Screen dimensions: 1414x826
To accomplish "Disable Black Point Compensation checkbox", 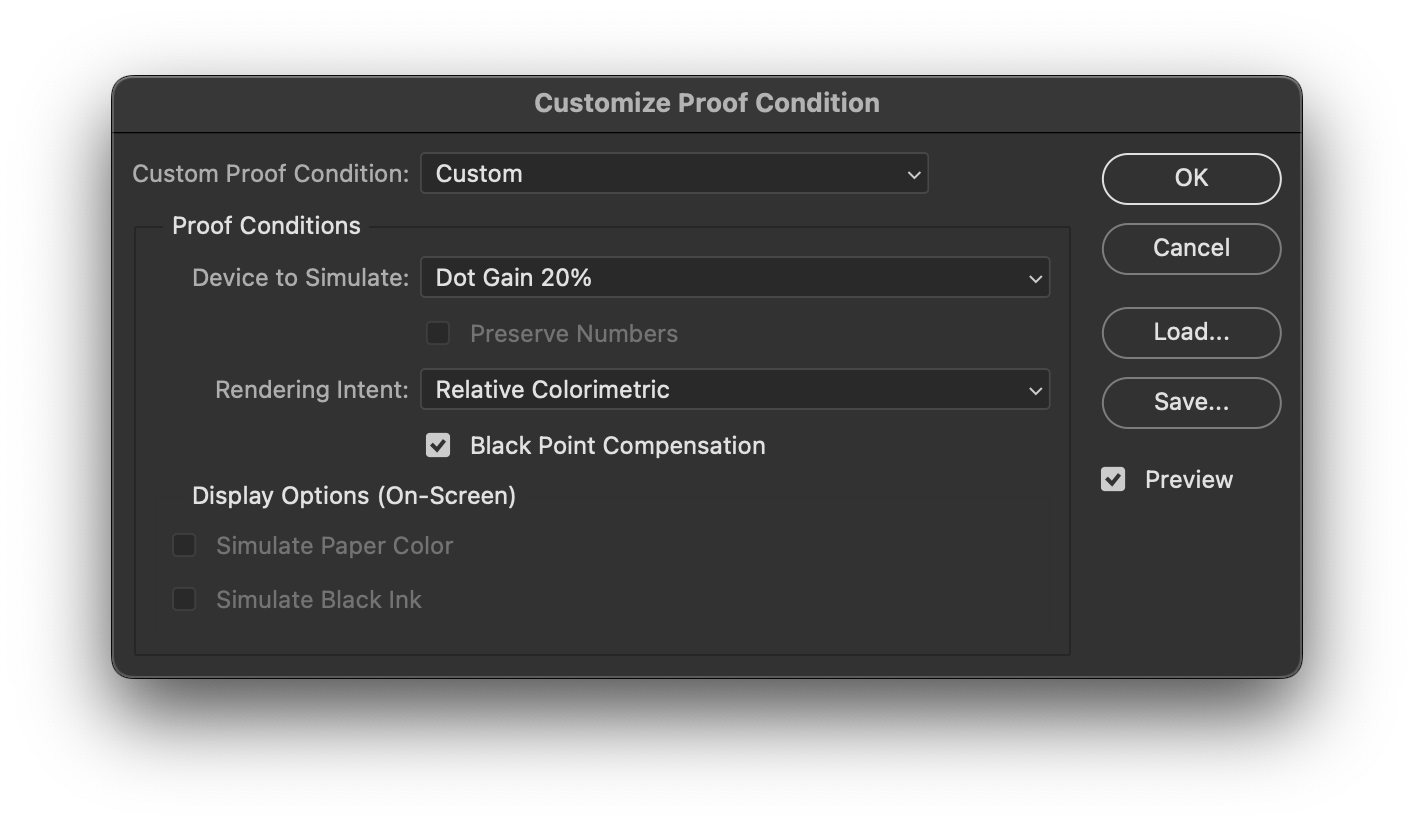I will tap(438, 445).
